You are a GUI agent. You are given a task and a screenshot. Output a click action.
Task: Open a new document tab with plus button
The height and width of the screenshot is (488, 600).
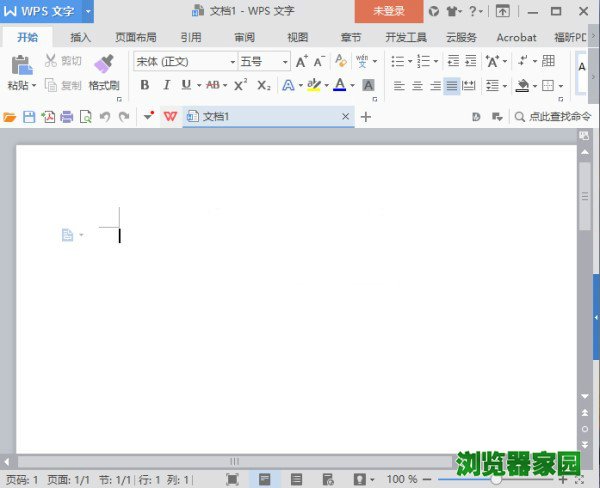pyautogui.click(x=365, y=117)
